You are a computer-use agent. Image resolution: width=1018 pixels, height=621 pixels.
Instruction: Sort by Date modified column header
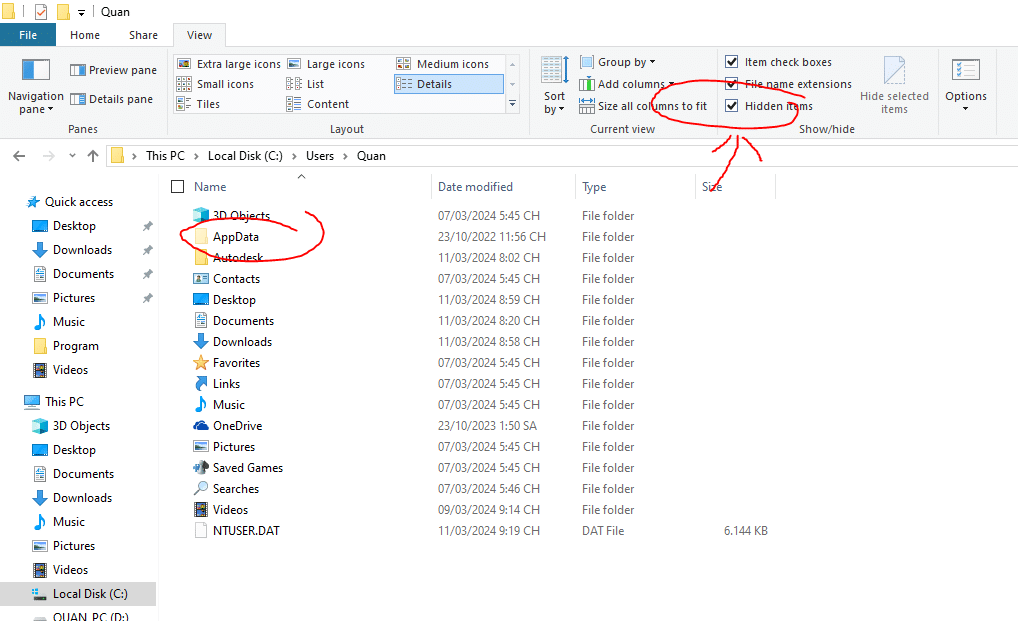point(475,187)
